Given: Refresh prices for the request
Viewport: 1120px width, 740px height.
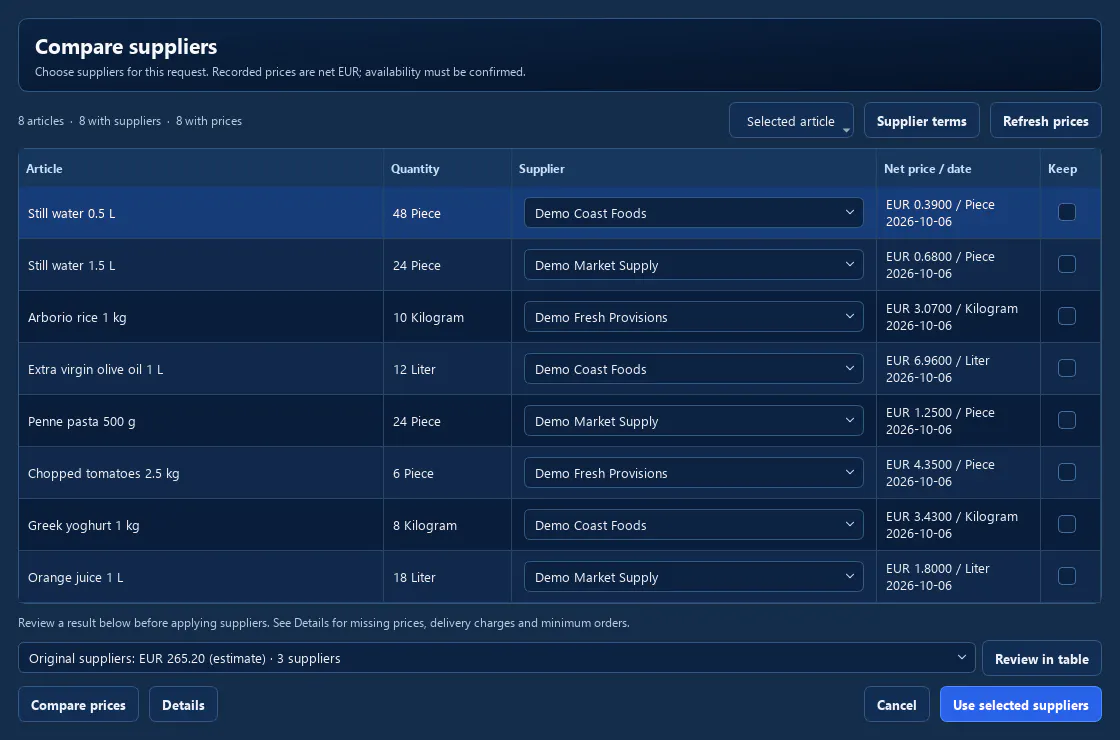Looking at the screenshot, I should (x=1046, y=121).
